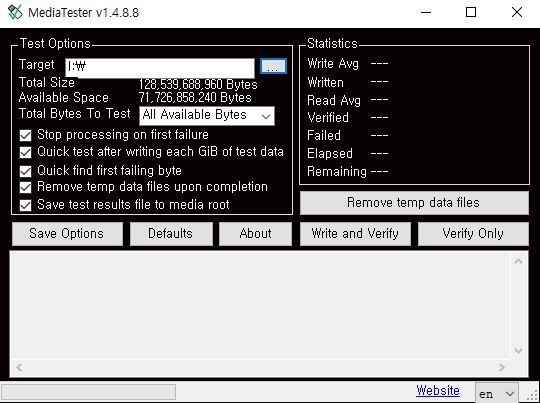Toggle Quick find first failing byte checkbox
The width and height of the screenshot is (540, 403).
tap(25, 171)
